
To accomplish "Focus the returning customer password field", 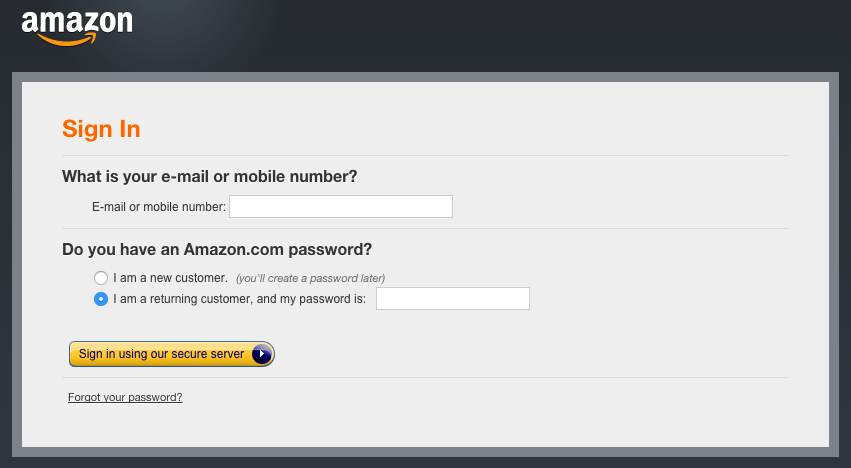I will click(x=453, y=299).
